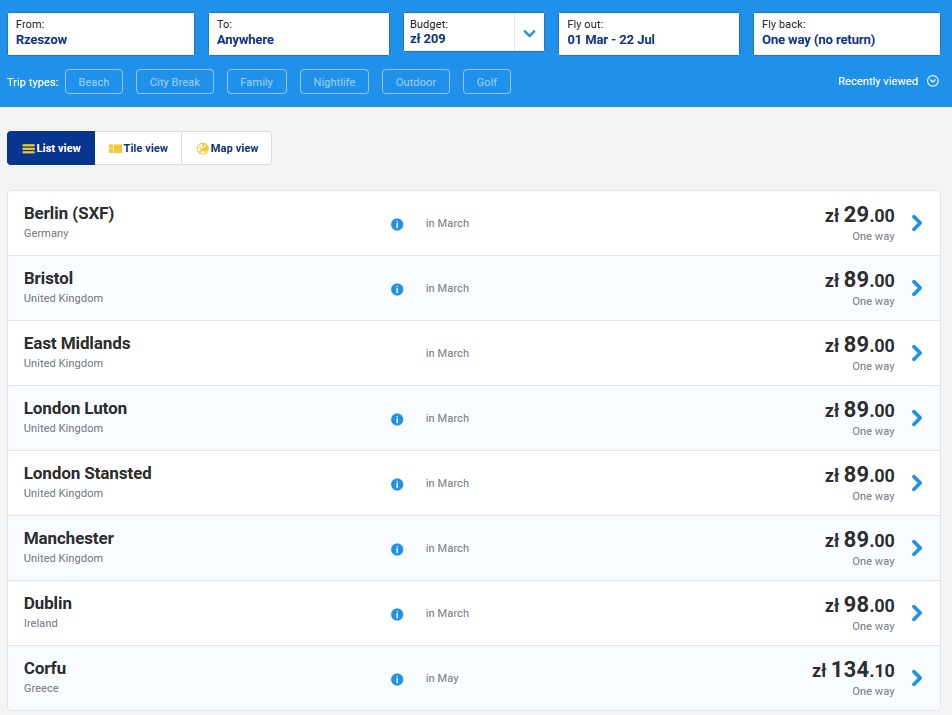Image resolution: width=952 pixels, height=715 pixels.
Task: Click the To field showing Anywhere
Action: pos(298,33)
